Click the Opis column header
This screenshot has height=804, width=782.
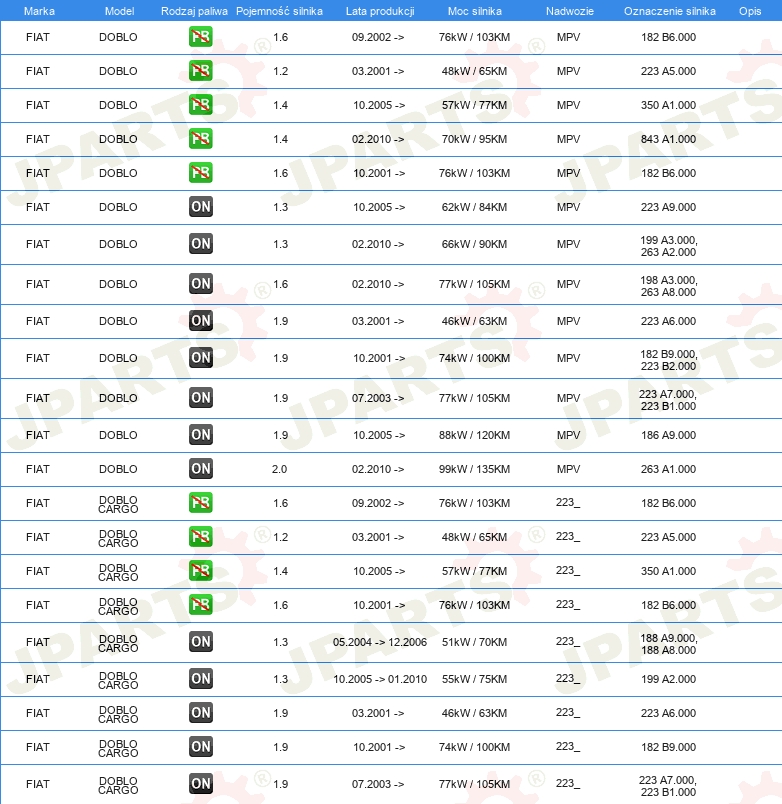point(750,11)
